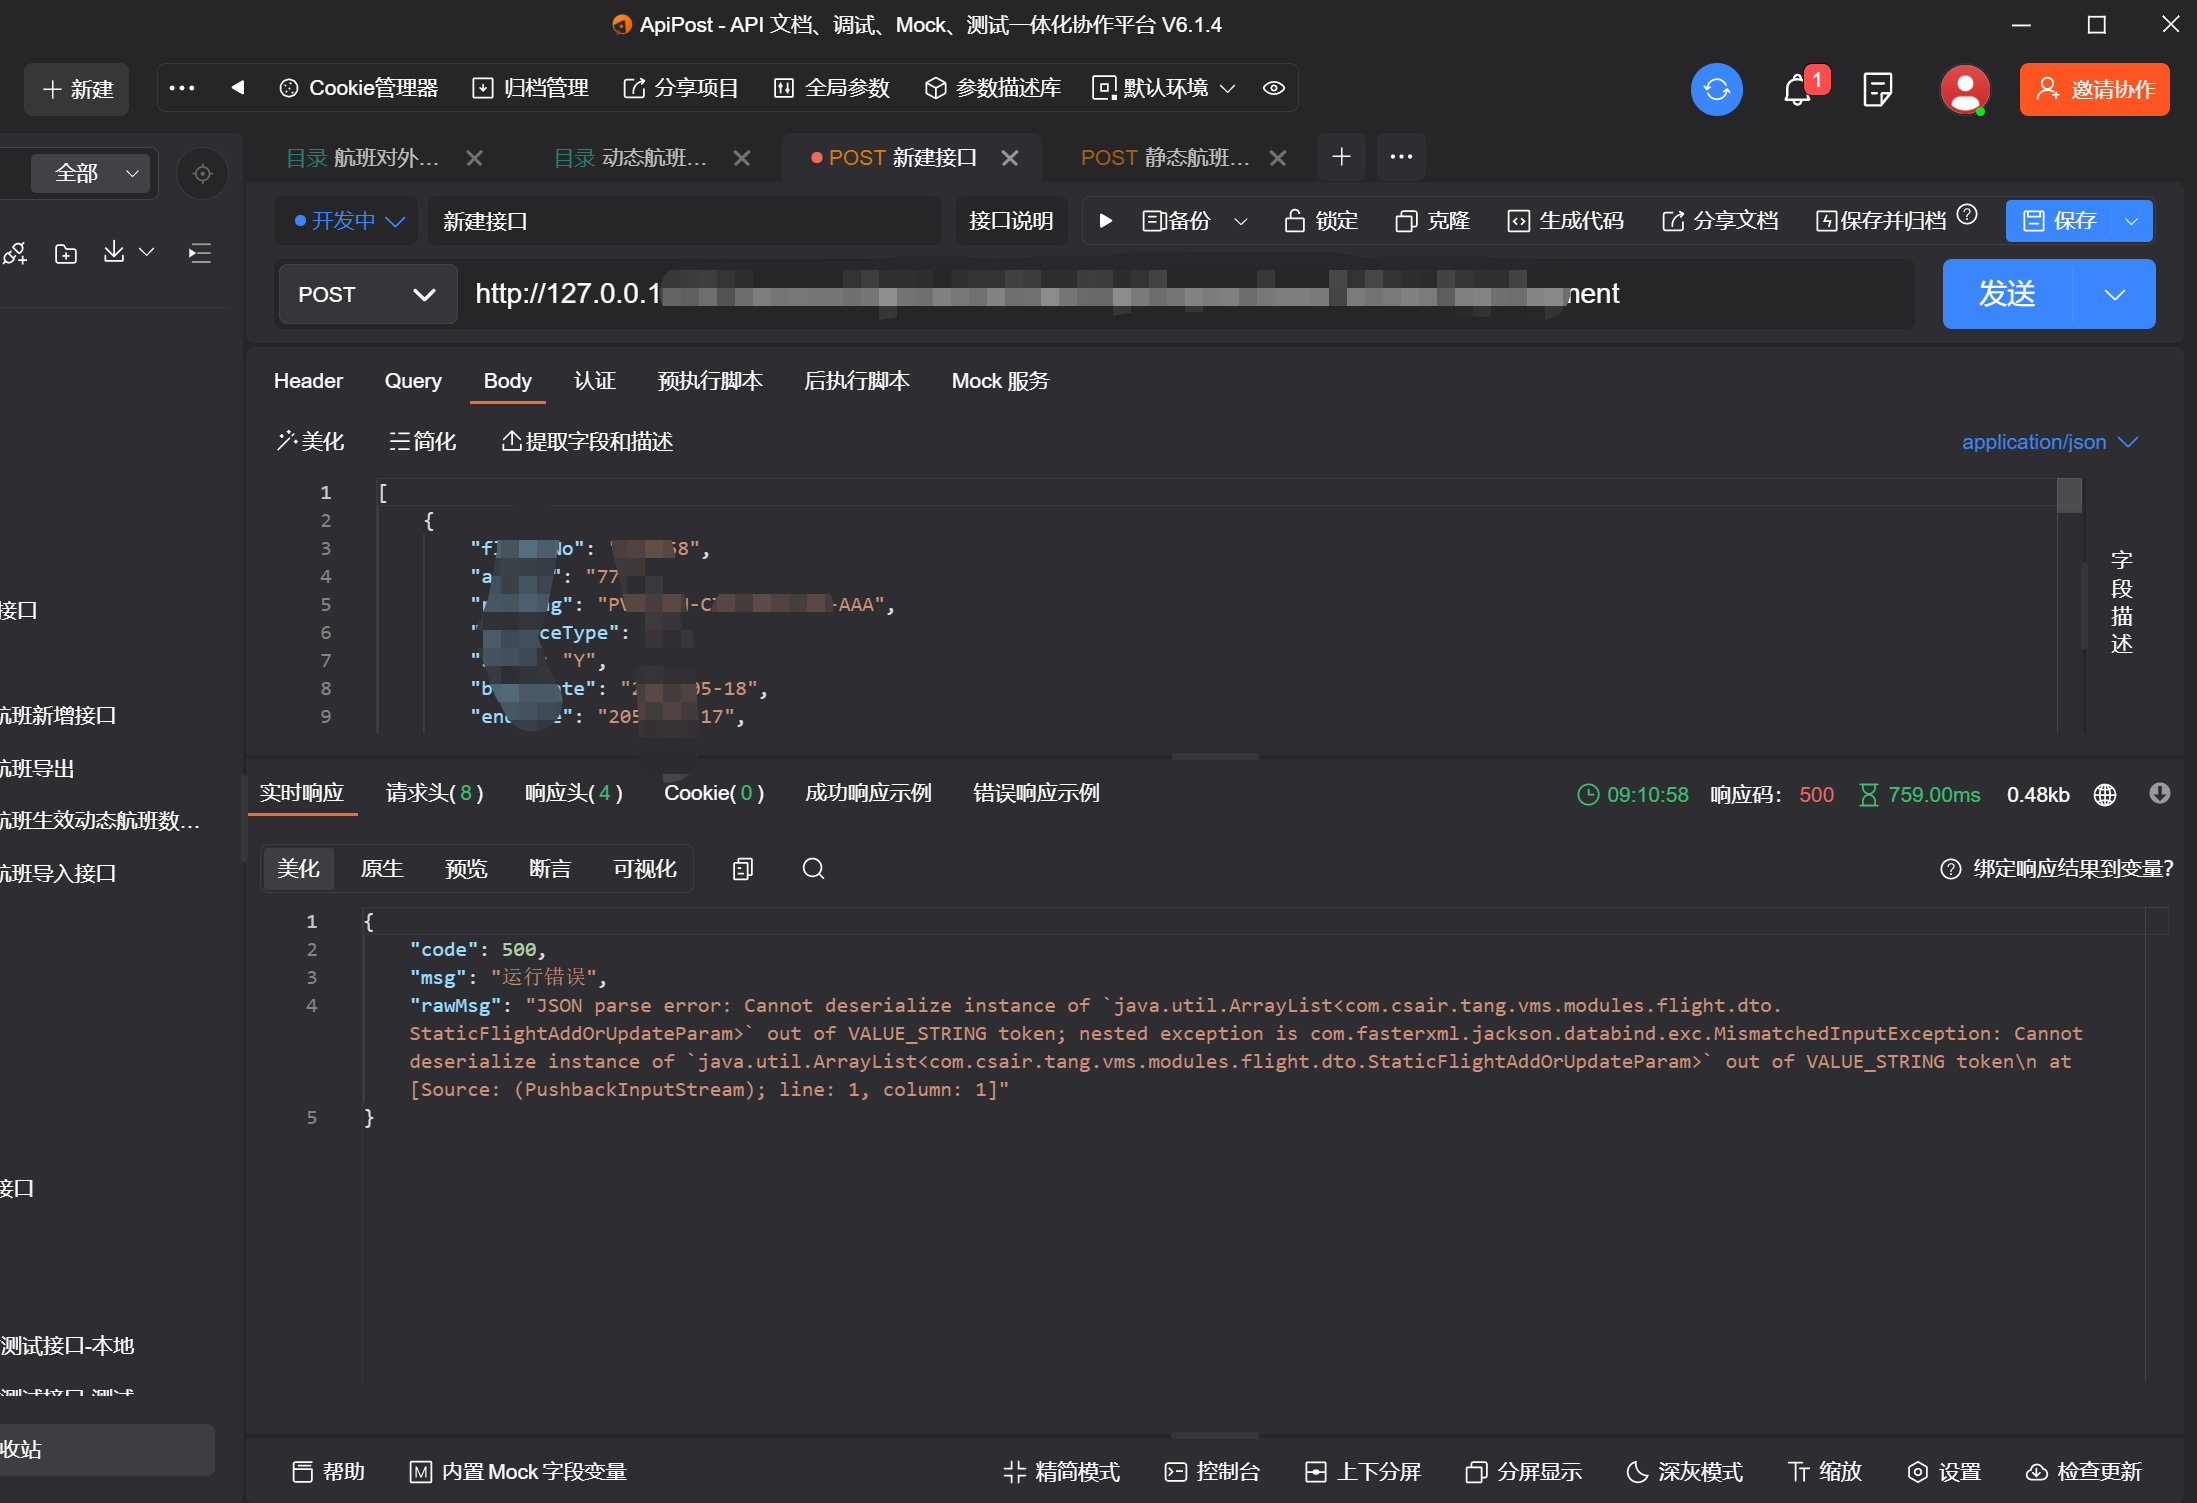
Task: Open the 开发中 status dropdown
Action: [x=349, y=221]
